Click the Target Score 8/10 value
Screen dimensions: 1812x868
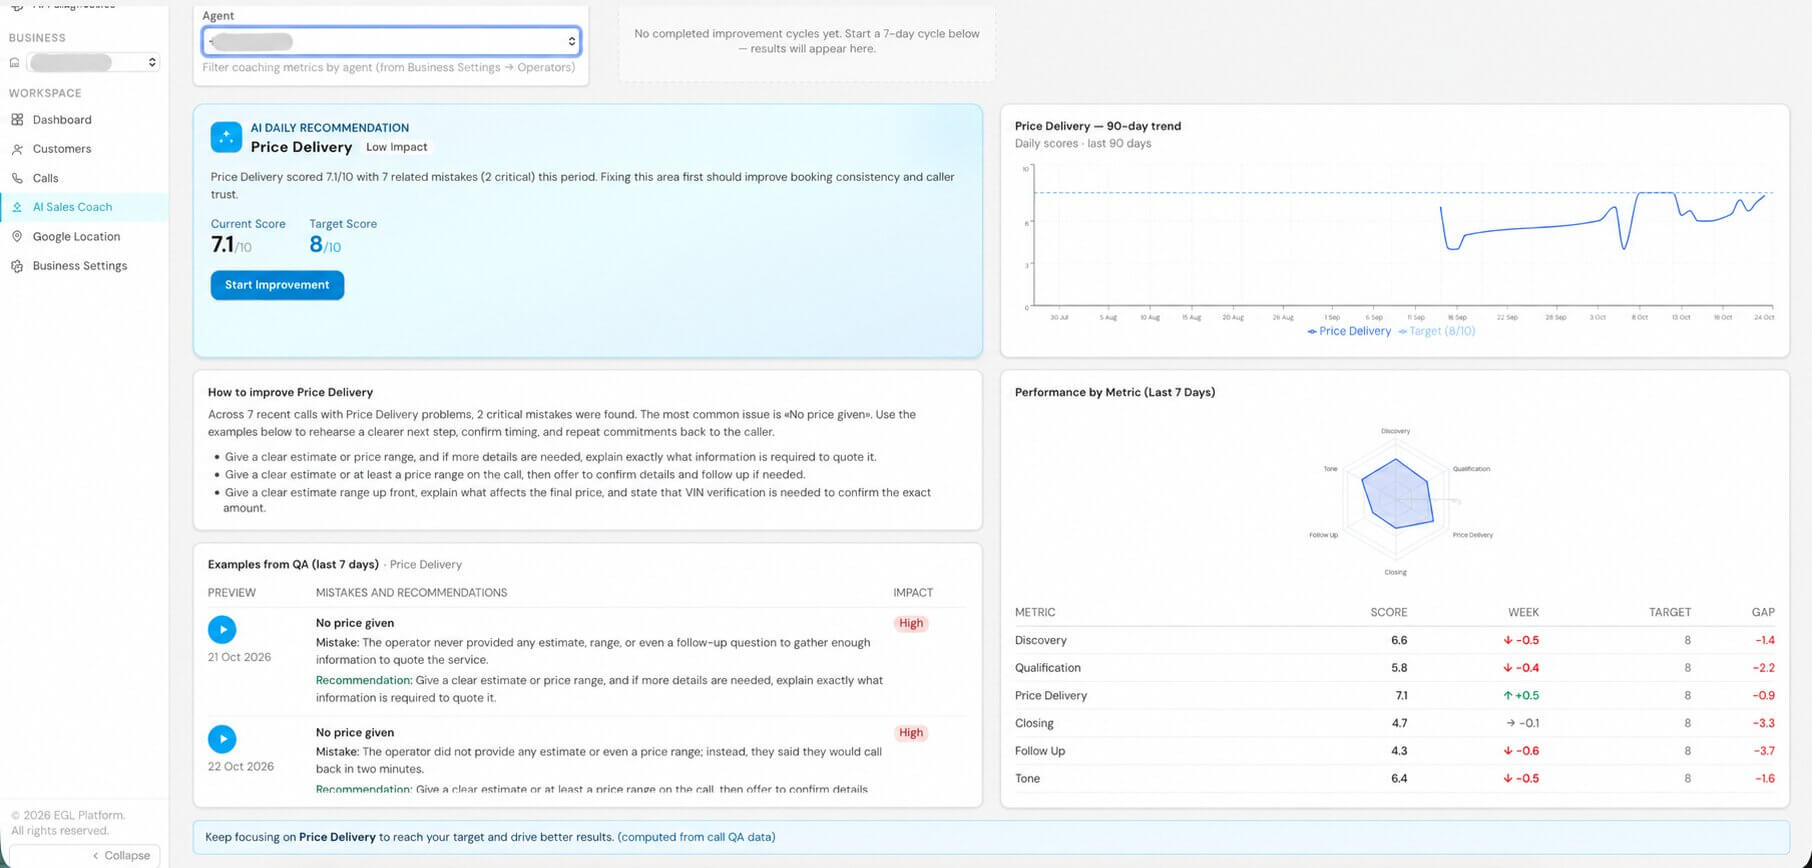[x=325, y=245]
